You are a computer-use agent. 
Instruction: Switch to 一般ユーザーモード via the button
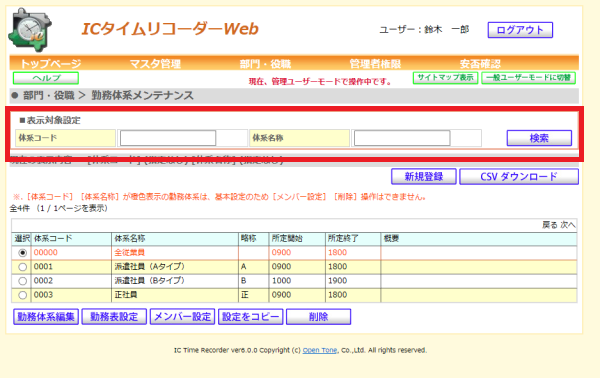click(528, 78)
